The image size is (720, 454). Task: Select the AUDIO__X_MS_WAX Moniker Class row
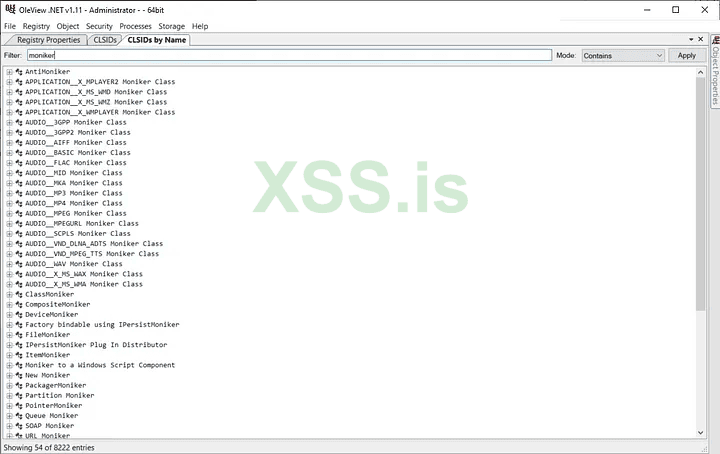(x=84, y=274)
